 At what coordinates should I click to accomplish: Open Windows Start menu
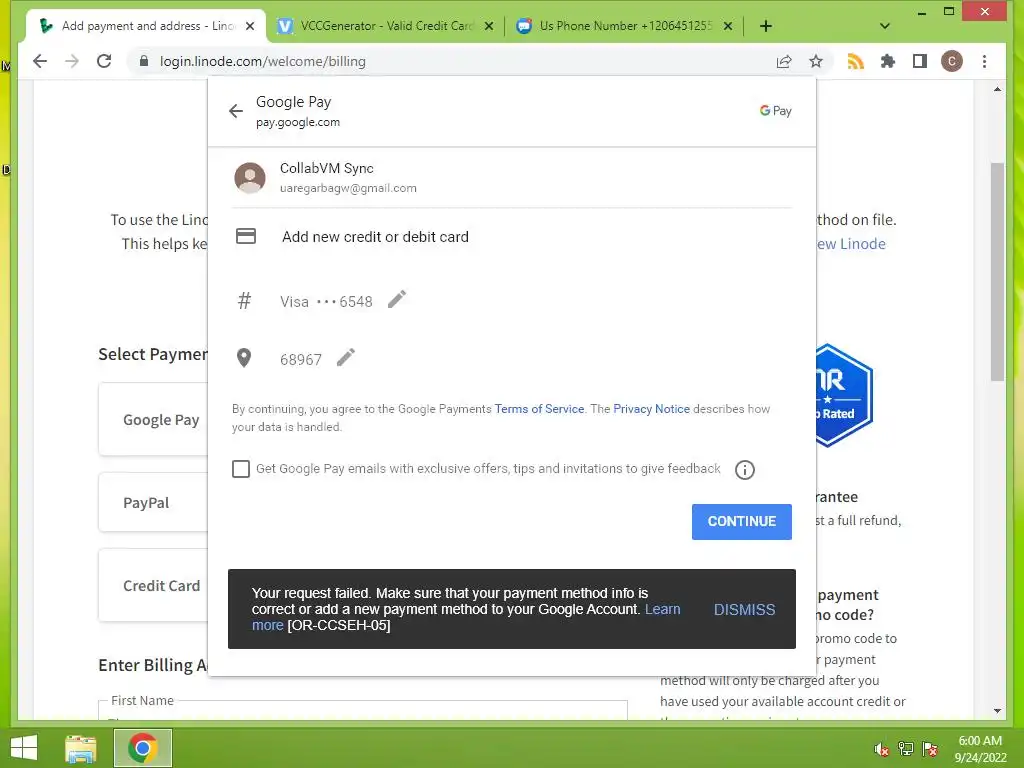(x=24, y=748)
